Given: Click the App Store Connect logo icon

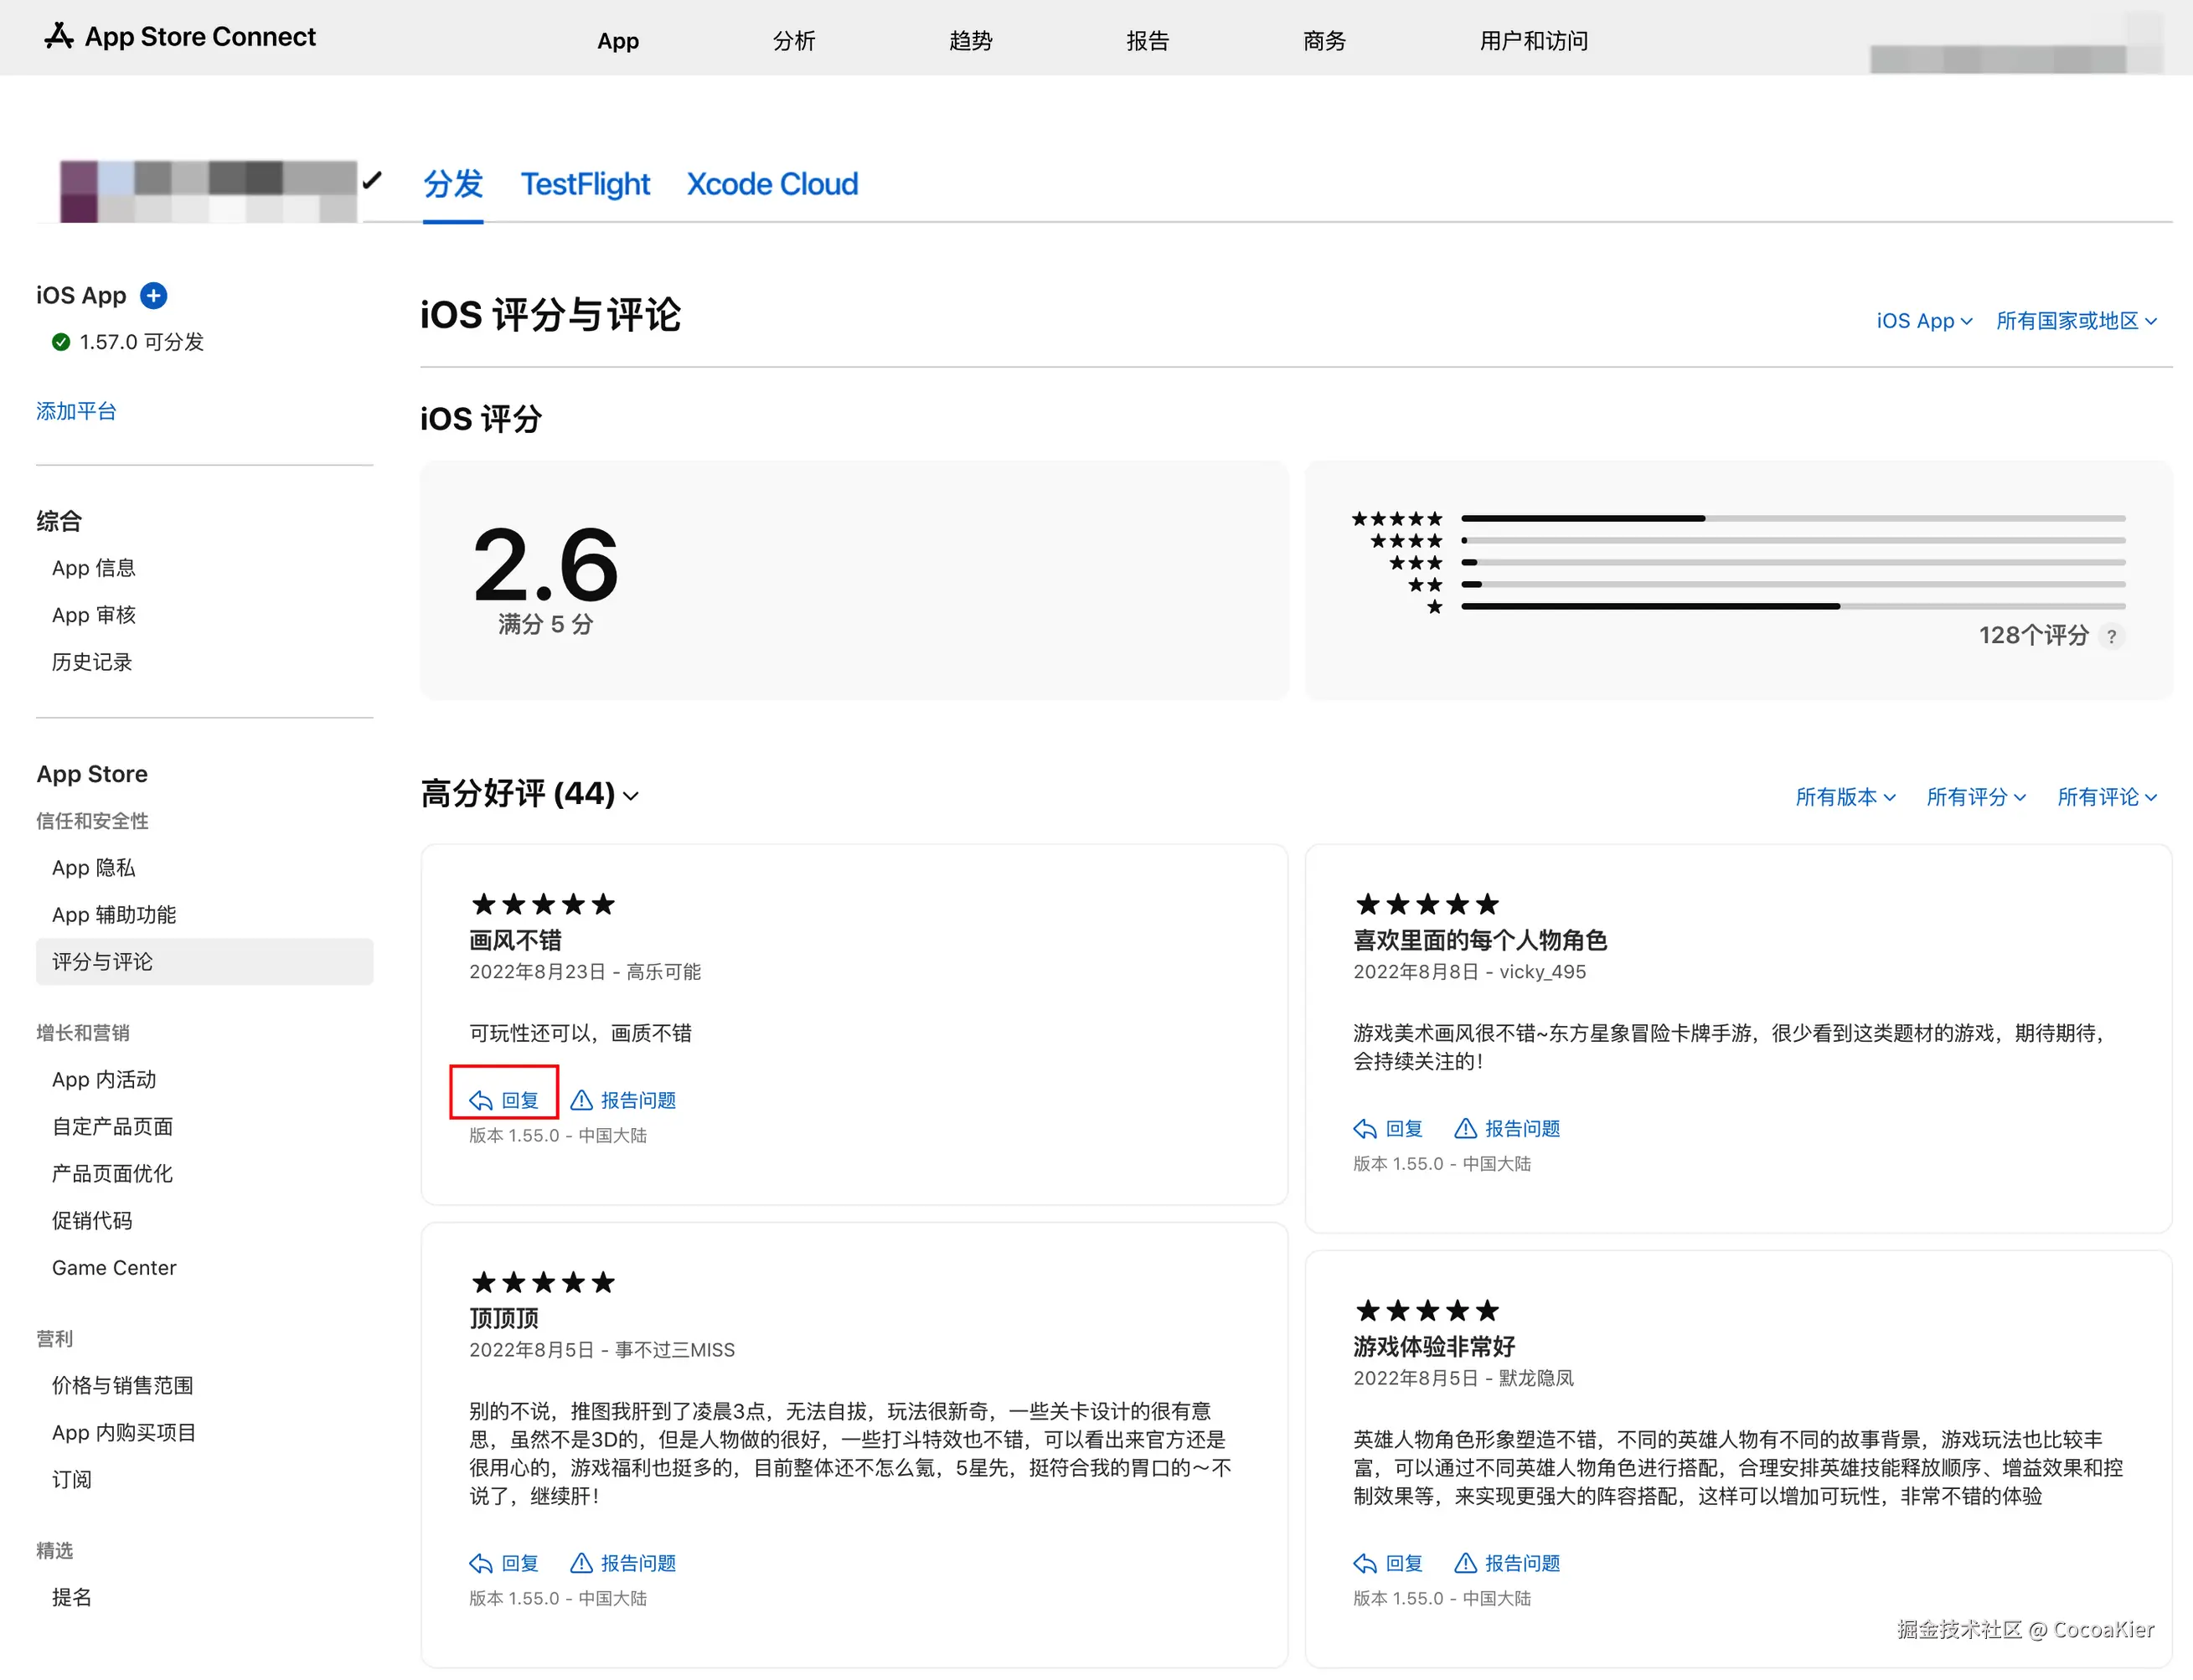Looking at the screenshot, I should click(59, 36).
